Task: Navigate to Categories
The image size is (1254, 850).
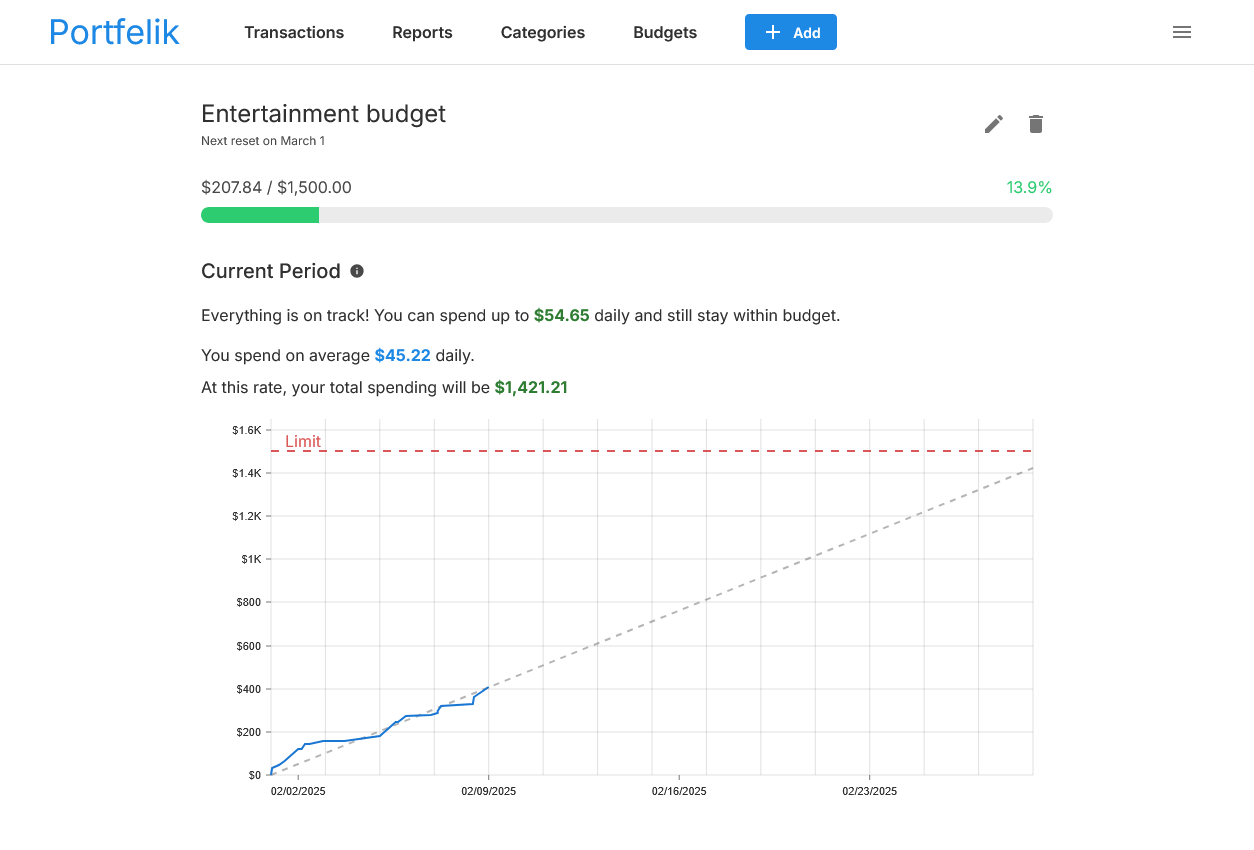Action: (542, 32)
